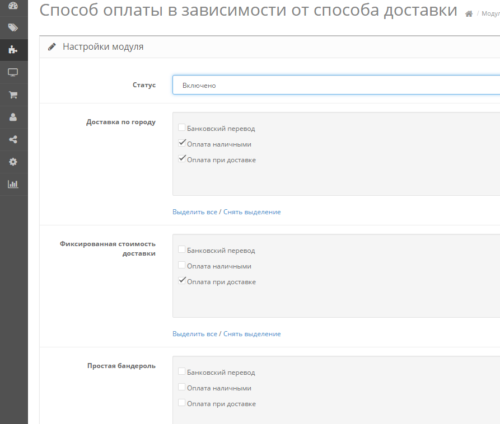The image size is (500, 424).
Task: Open the Catalog tag icon in sidebar
Action: coord(13,27)
